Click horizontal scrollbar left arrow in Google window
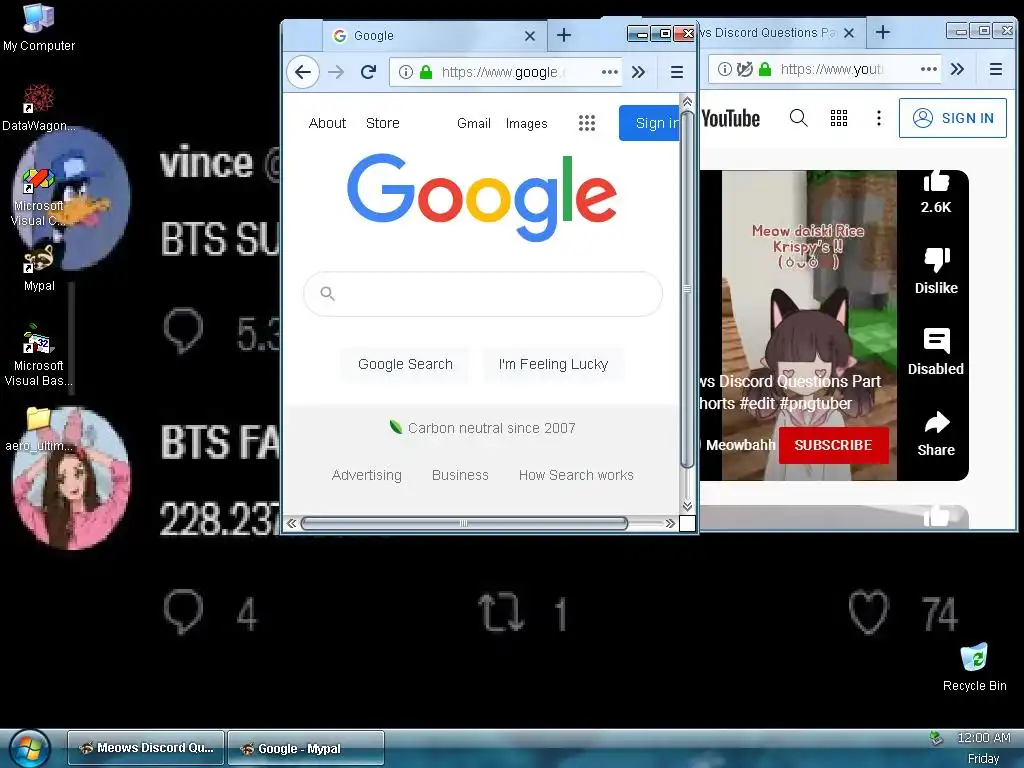Image resolution: width=1024 pixels, height=768 pixels. click(291, 523)
